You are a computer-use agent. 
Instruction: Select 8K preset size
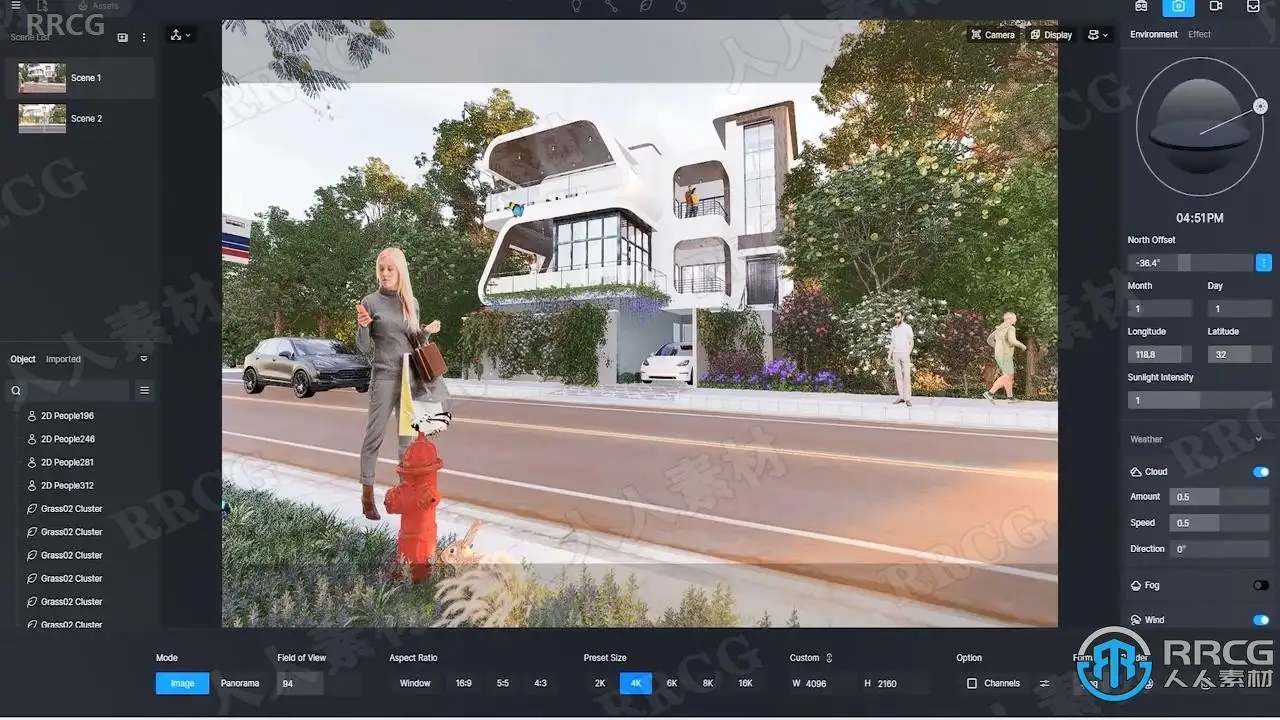708,684
